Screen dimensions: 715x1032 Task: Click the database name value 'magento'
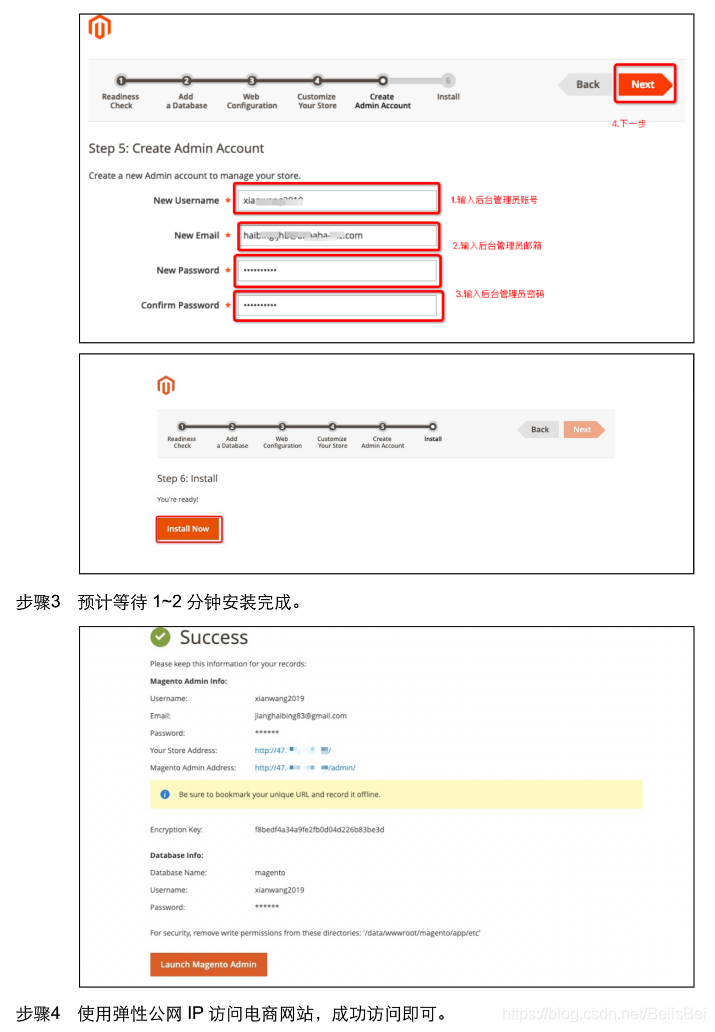coord(270,873)
